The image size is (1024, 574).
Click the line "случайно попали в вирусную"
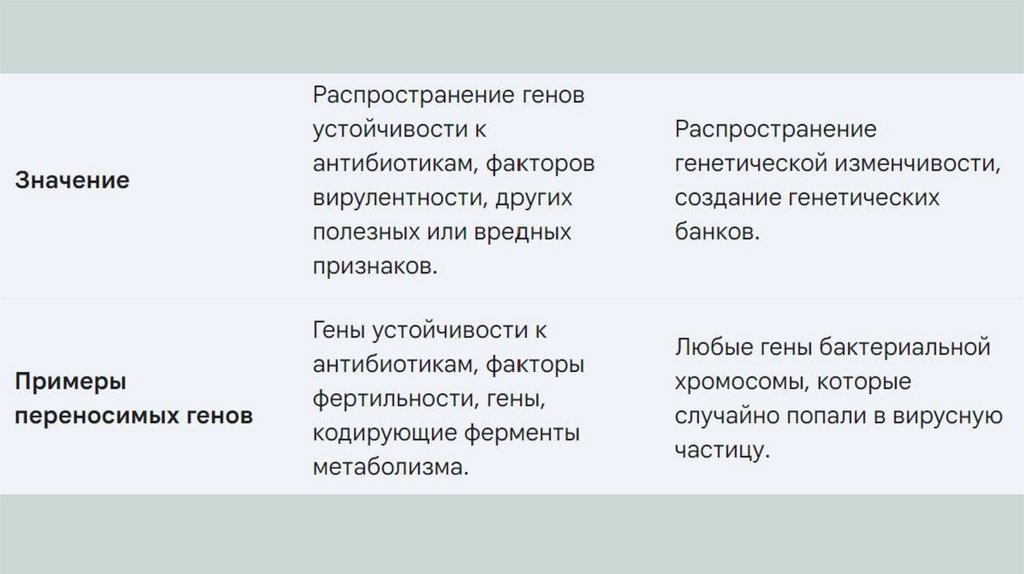[x=838, y=416]
